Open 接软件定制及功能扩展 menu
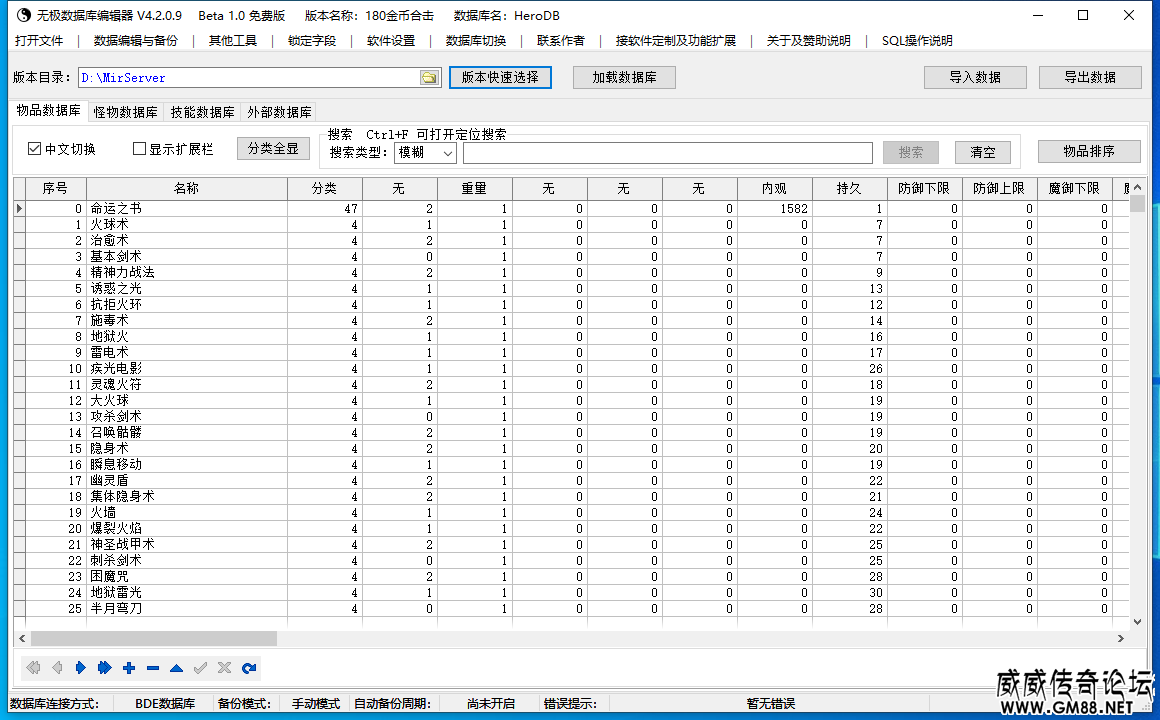 pyautogui.click(x=675, y=41)
